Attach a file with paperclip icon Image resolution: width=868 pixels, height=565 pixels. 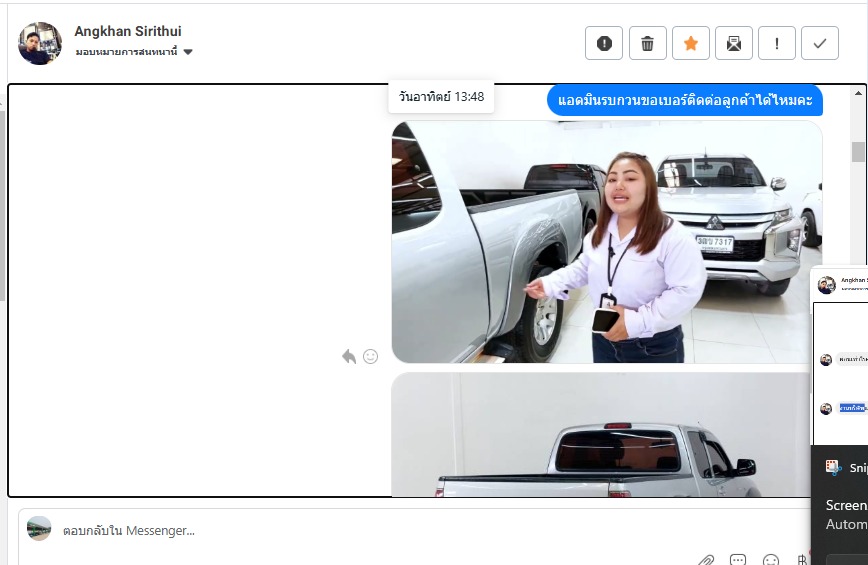coord(706,559)
